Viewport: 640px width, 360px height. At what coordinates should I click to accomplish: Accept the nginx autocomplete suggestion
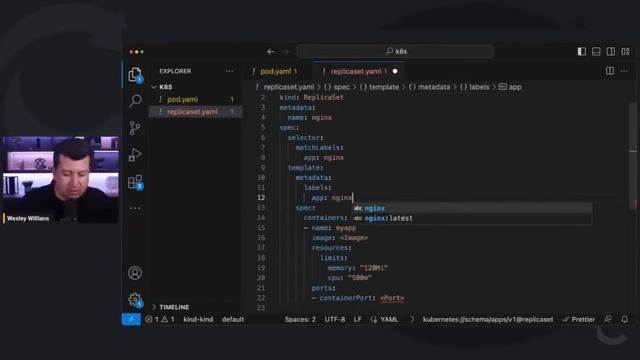tap(472, 208)
